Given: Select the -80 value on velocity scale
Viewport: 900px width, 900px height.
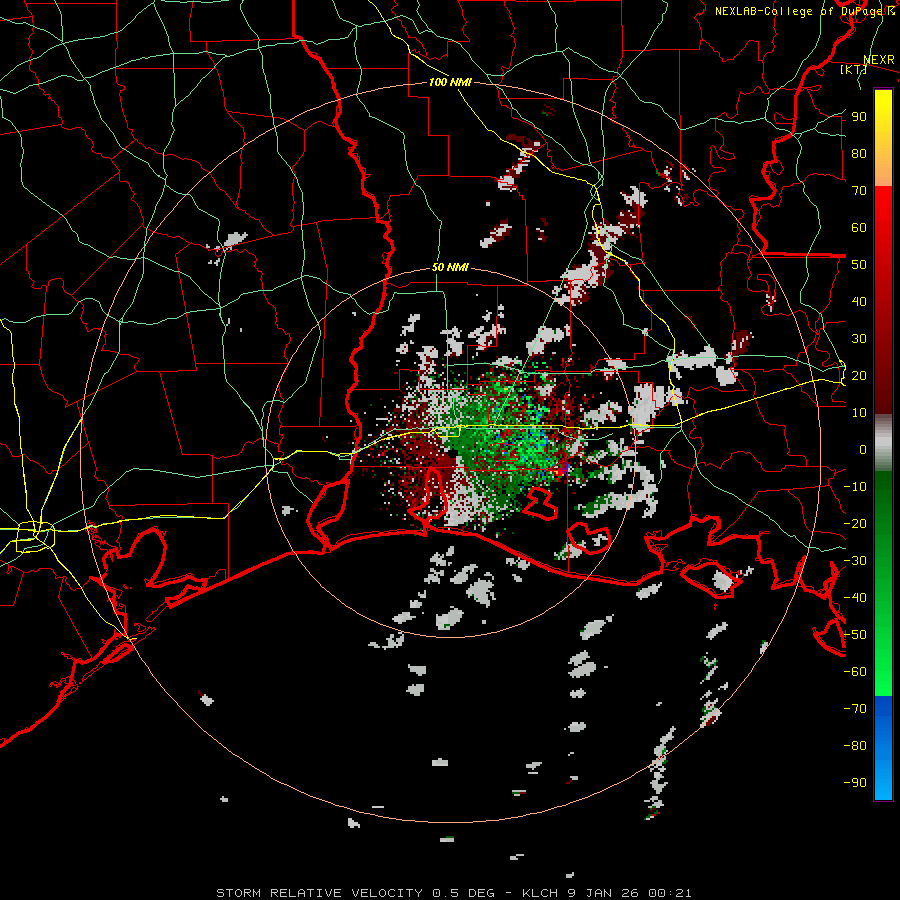Looking at the screenshot, I should pos(855,746).
